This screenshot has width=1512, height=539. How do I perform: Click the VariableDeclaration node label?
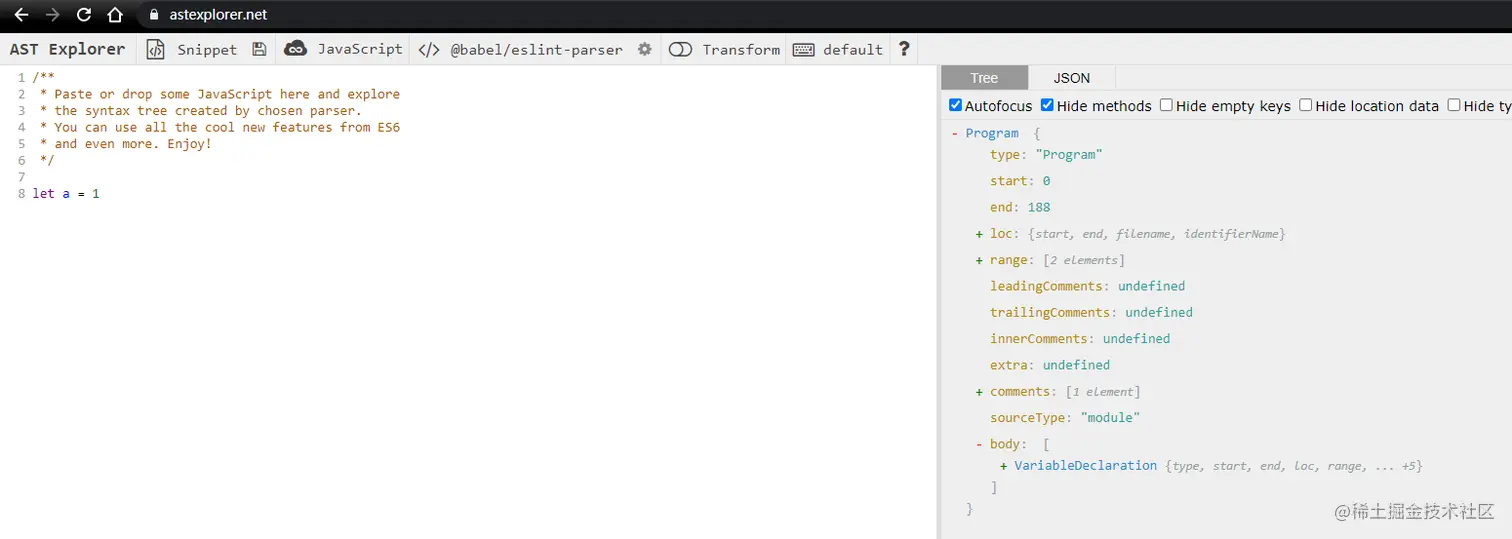tap(1086, 466)
